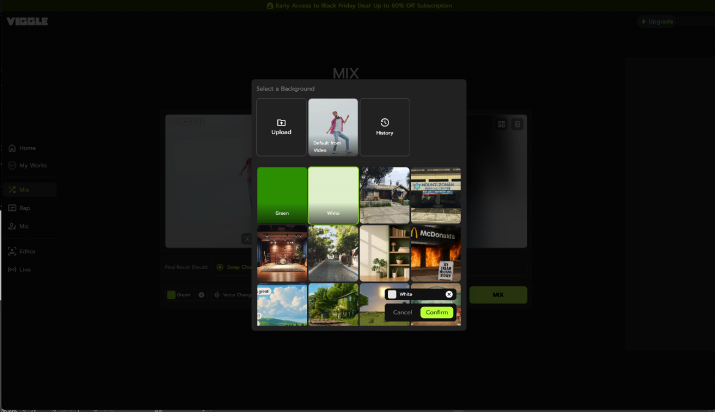Image resolution: width=715 pixels, height=412 pixels.
Task: Click the Upload background tile
Action: pyautogui.click(x=281, y=127)
